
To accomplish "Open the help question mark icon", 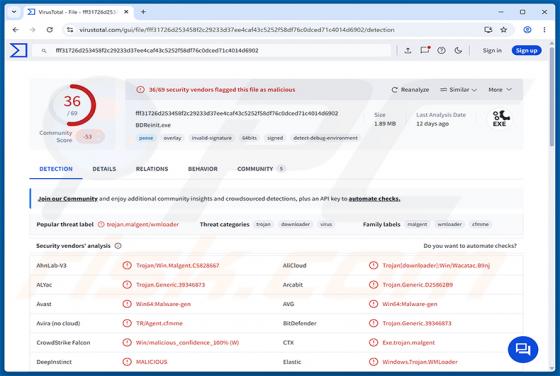I will 441,51.
